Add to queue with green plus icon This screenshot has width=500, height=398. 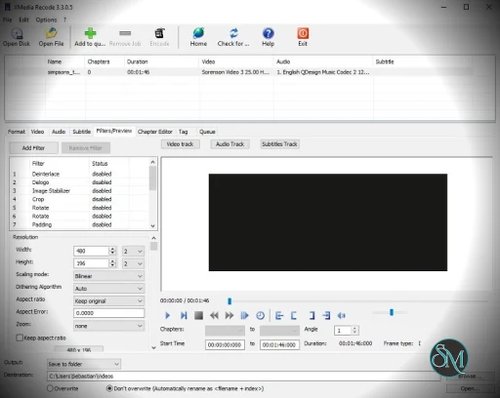pos(90,37)
